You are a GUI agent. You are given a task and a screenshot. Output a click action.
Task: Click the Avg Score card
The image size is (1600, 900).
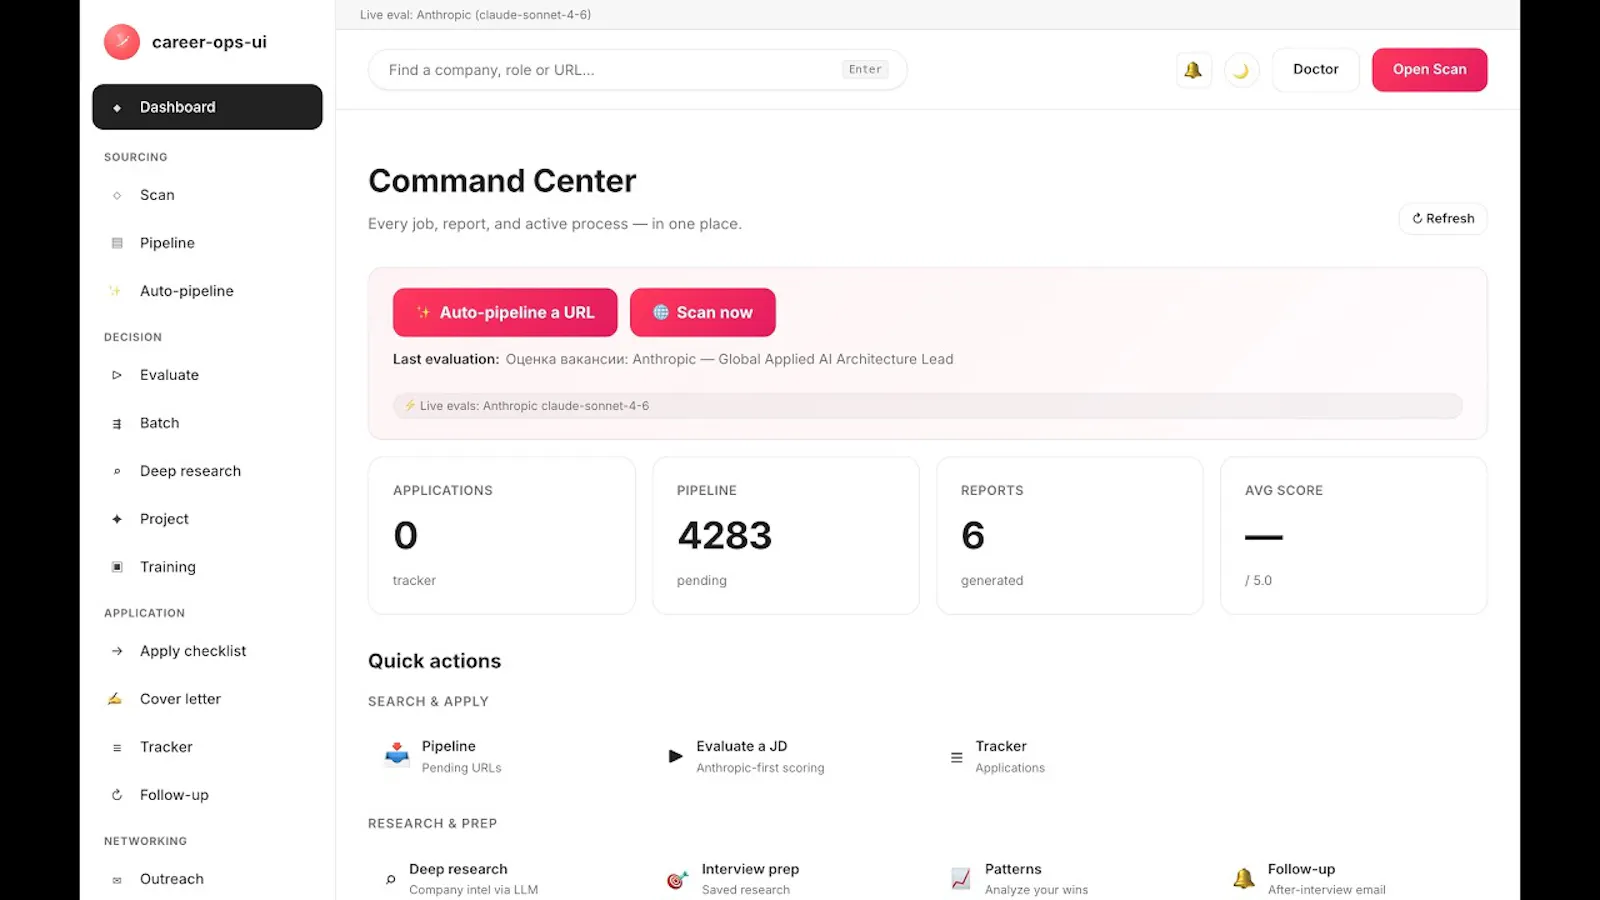point(1354,536)
